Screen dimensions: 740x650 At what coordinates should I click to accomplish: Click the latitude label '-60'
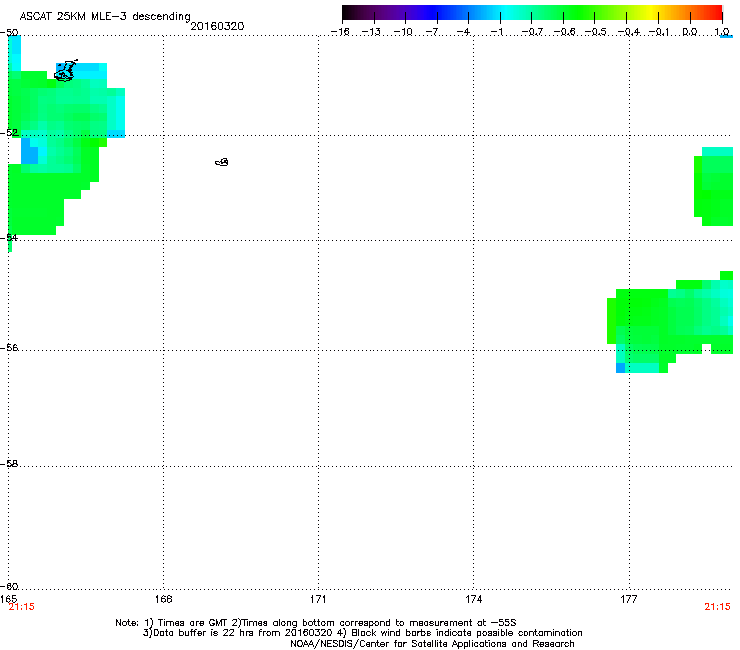pyautogui.click(x=9, y=586)
